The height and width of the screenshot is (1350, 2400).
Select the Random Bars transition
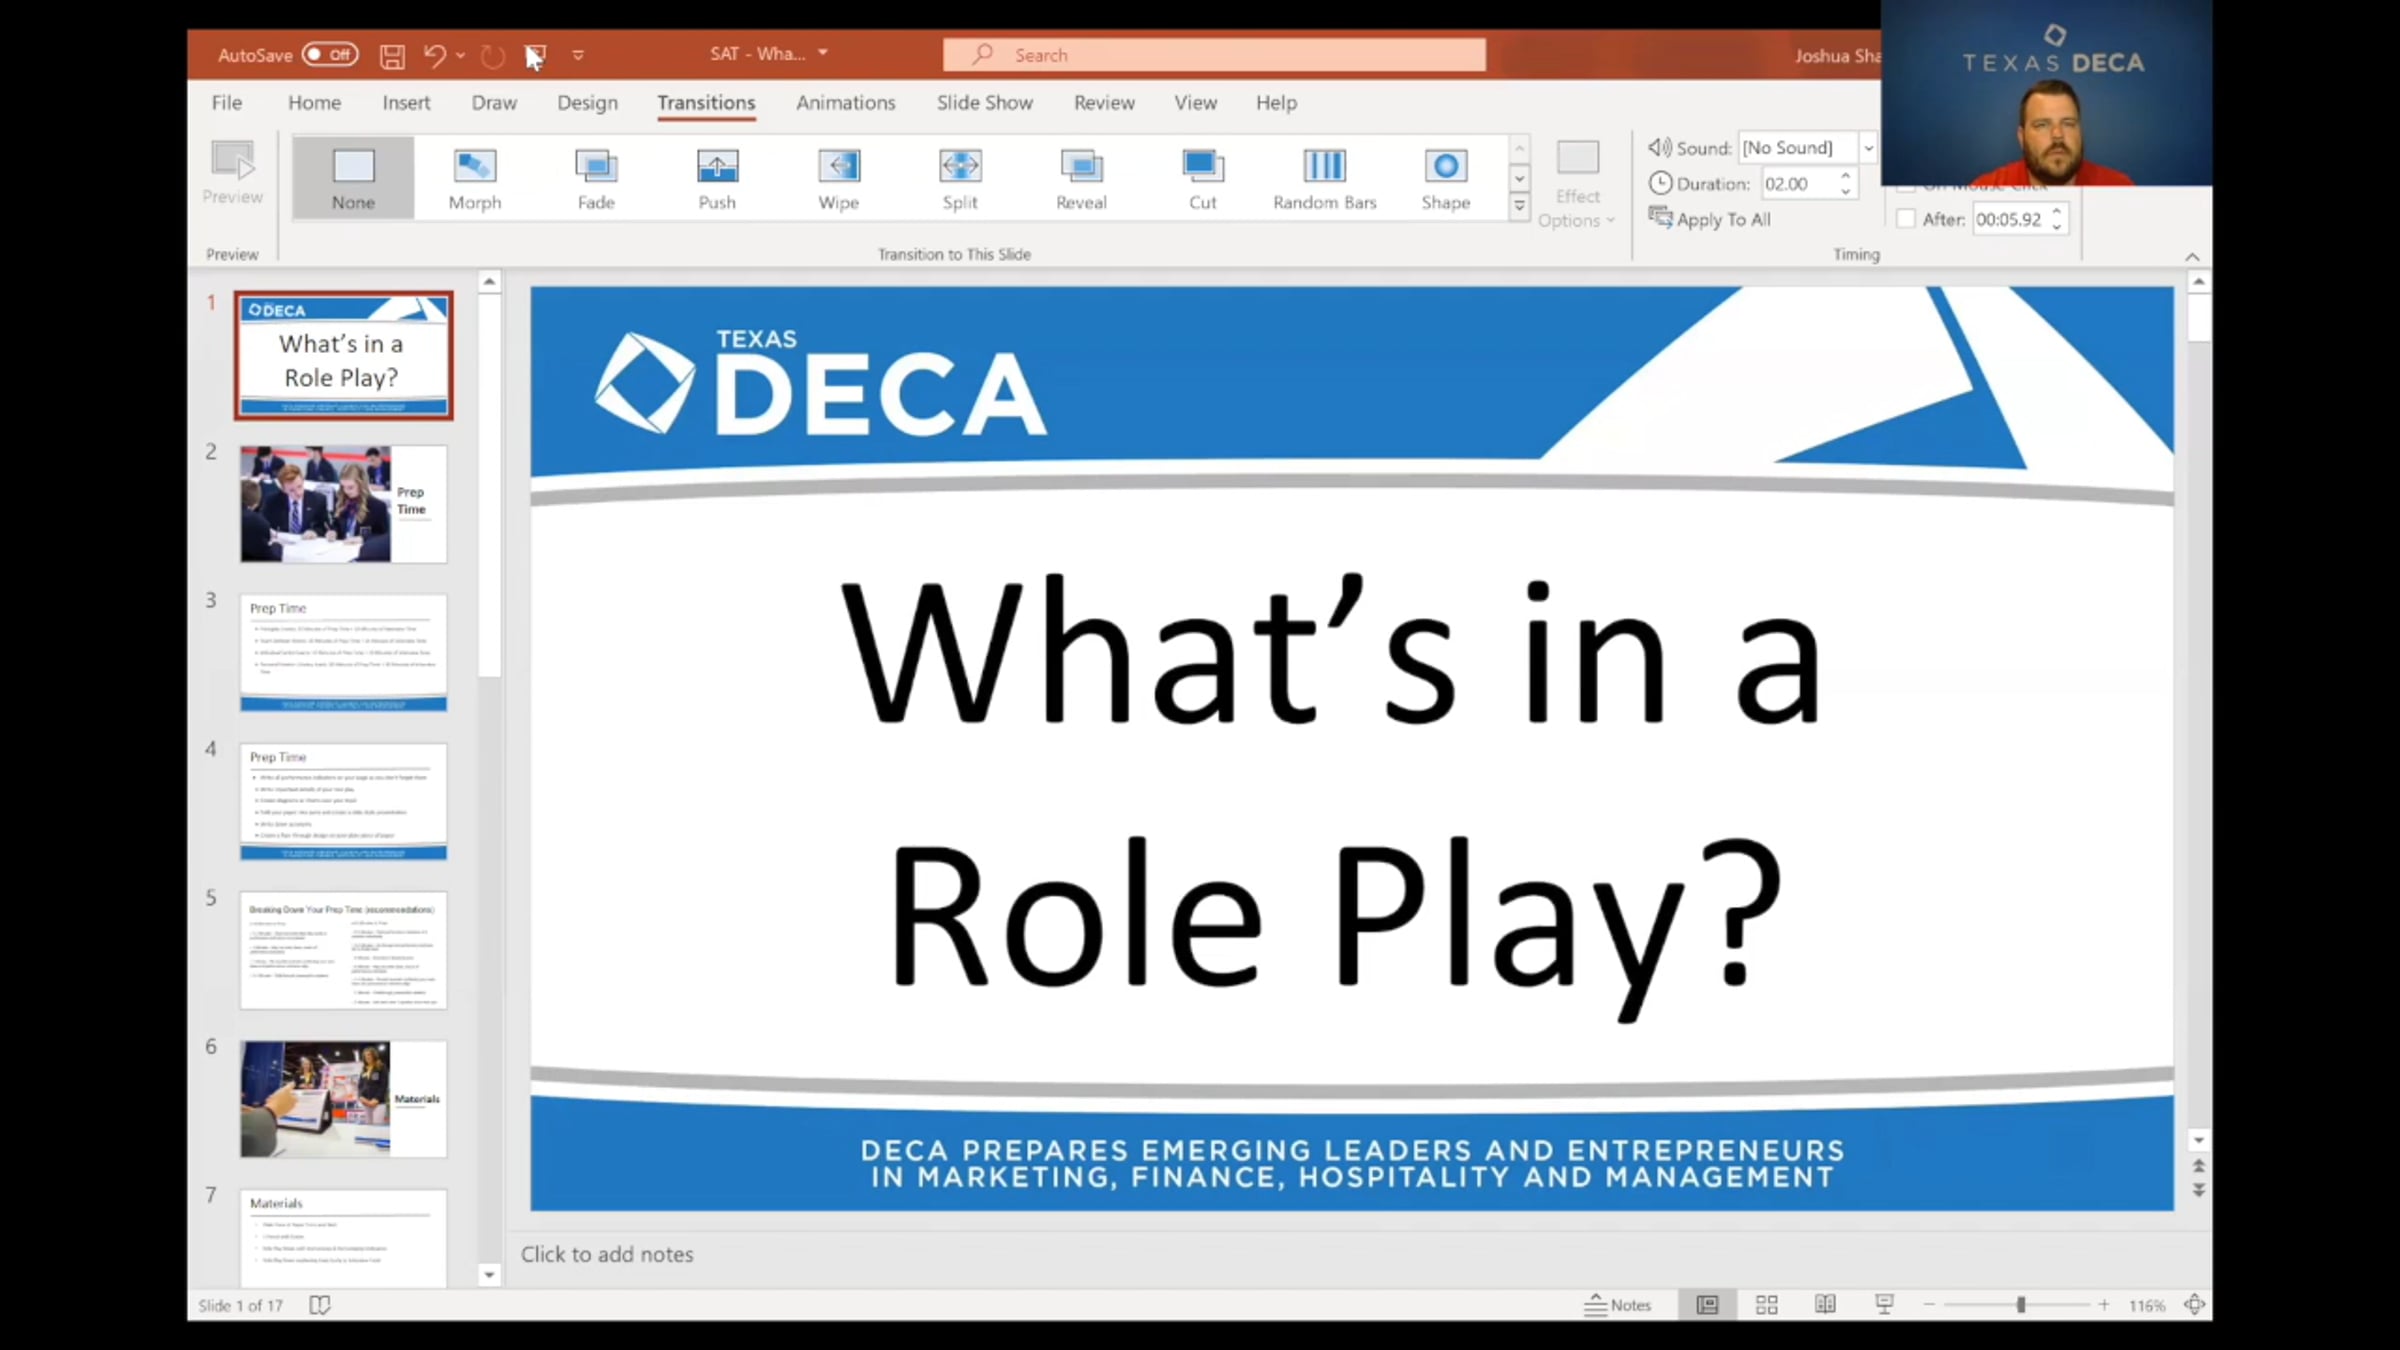(1324, 178)
